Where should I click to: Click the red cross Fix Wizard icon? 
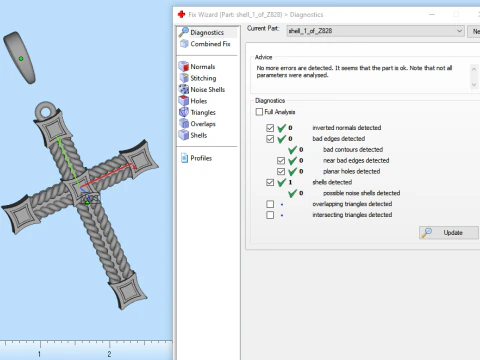coord(181,14)
